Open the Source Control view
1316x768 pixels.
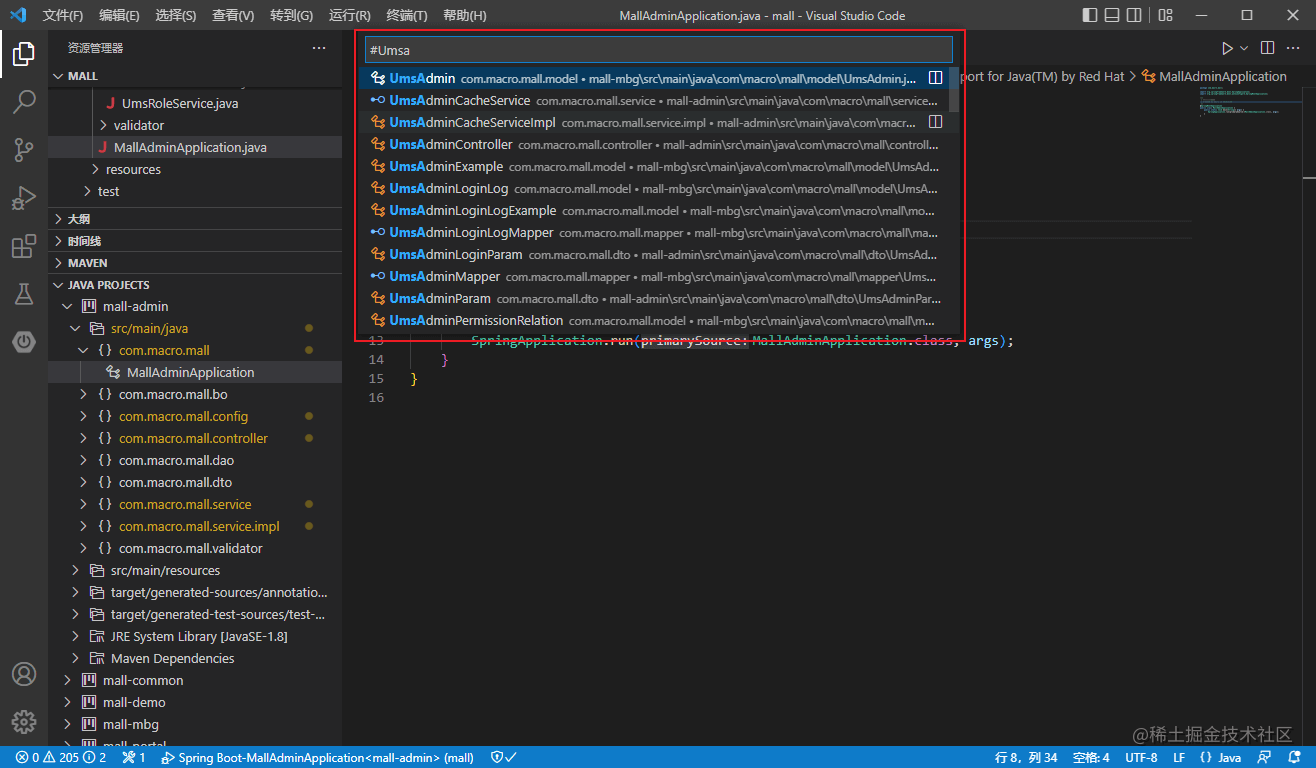[24, 150]
